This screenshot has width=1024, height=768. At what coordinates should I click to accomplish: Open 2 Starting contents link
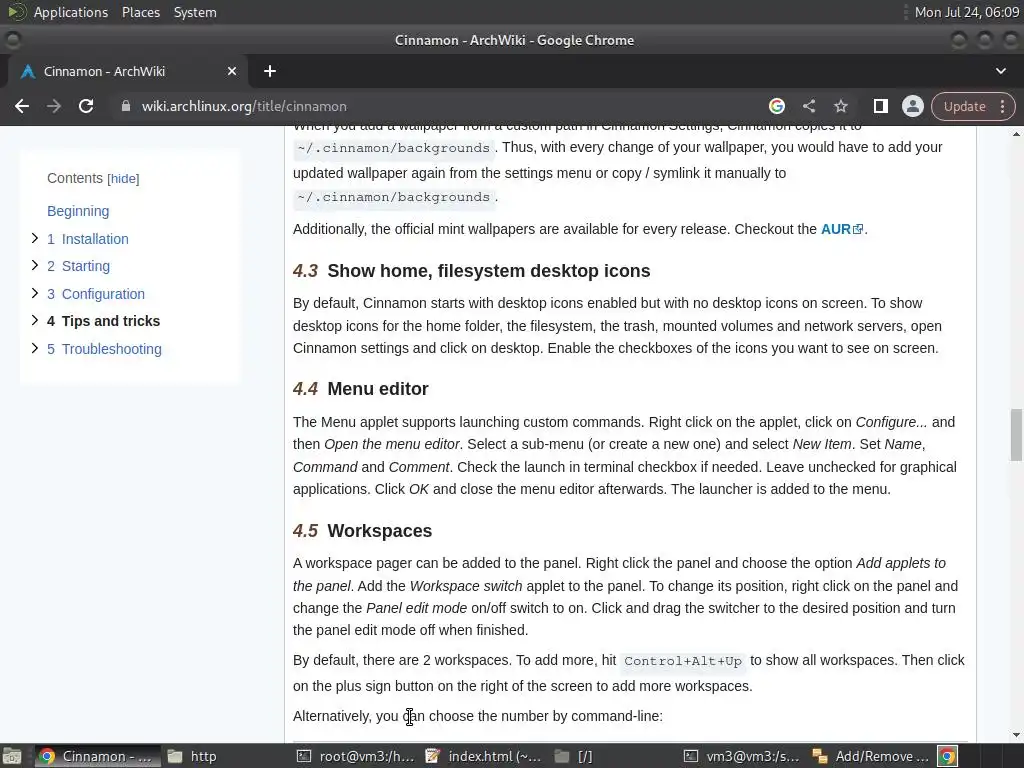pos(78,266)
